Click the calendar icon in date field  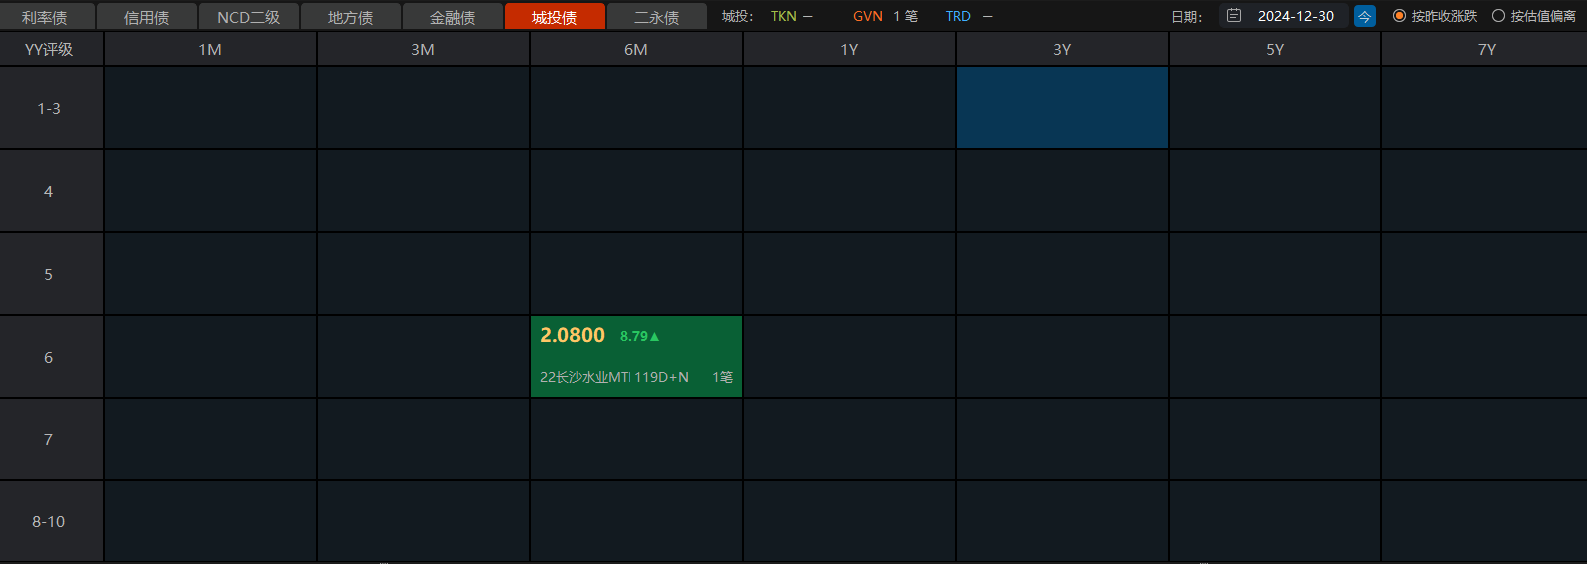click(1234, 16)
